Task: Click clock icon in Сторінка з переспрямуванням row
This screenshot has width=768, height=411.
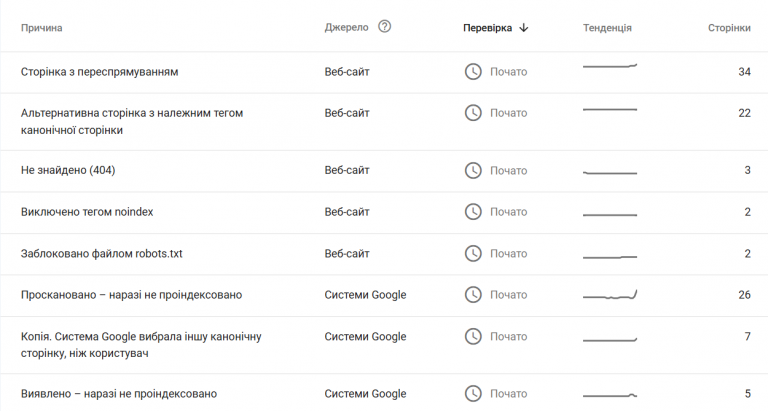Action: tap(474, 72)
